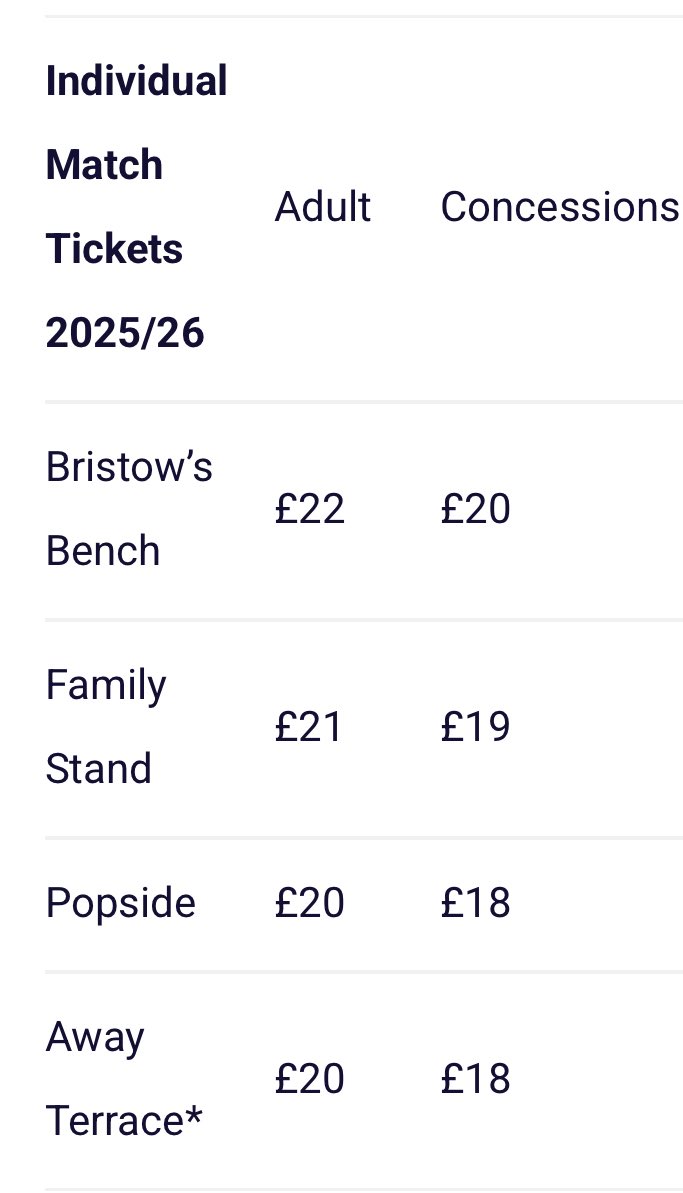Image resolution: width=683 pixels, height=1193 pixels.
Task: Click the 2025/26 season text in header
Action: point(125,332)
